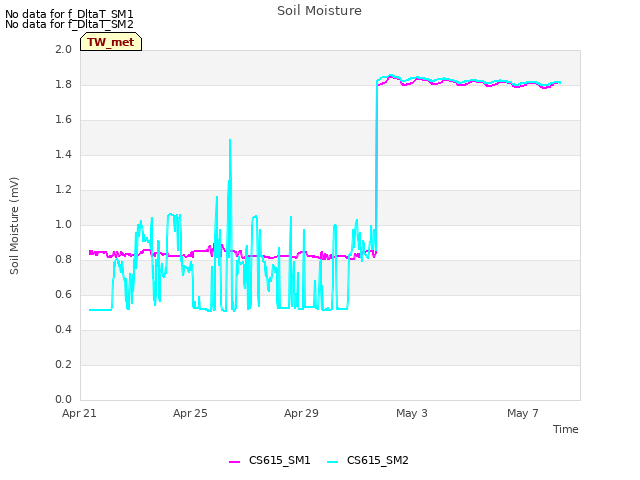Click the 1.8 y-axis tick label
The height and width of the screenshot is (480, 640).
pos(63,84)
